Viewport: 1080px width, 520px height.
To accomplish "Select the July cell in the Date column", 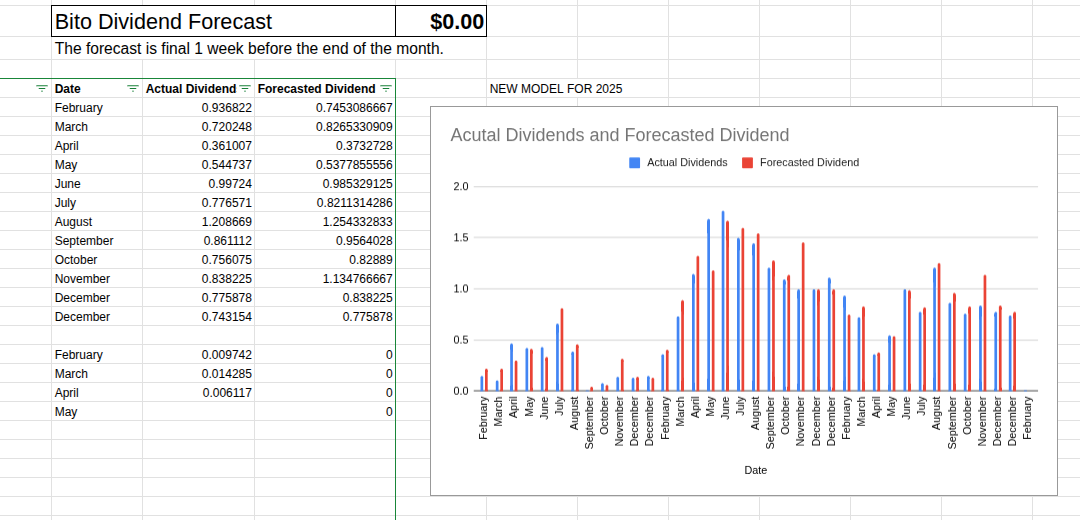I will pos(97,203).
